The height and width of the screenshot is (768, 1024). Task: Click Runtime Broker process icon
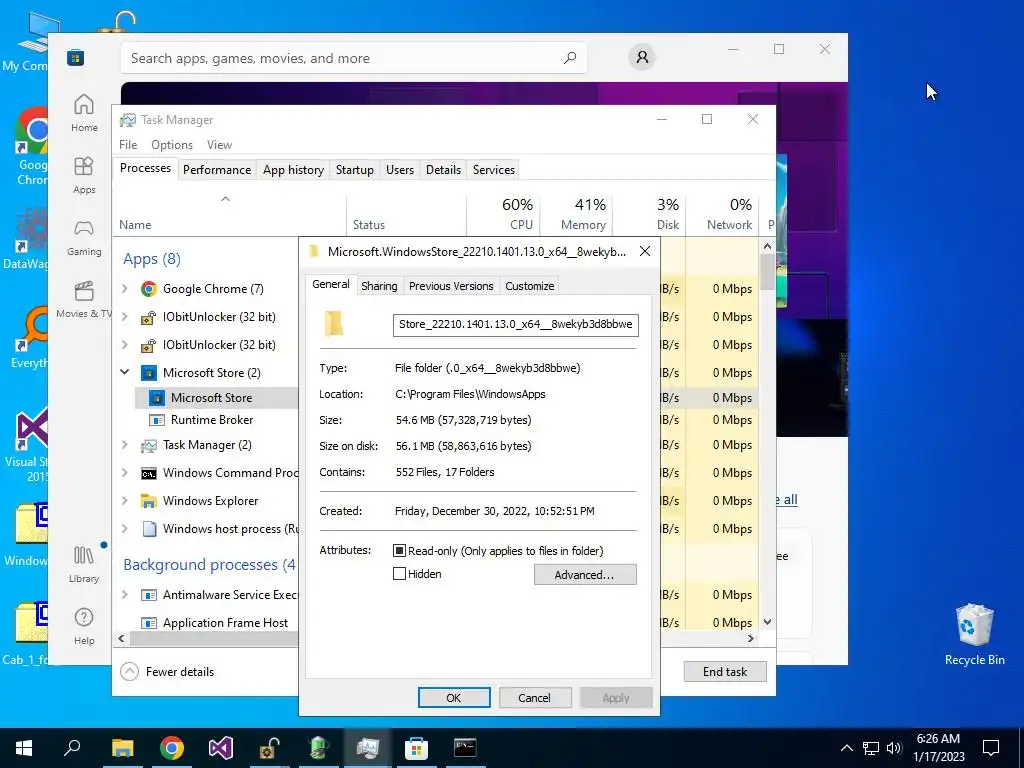[x=157, y=420]
